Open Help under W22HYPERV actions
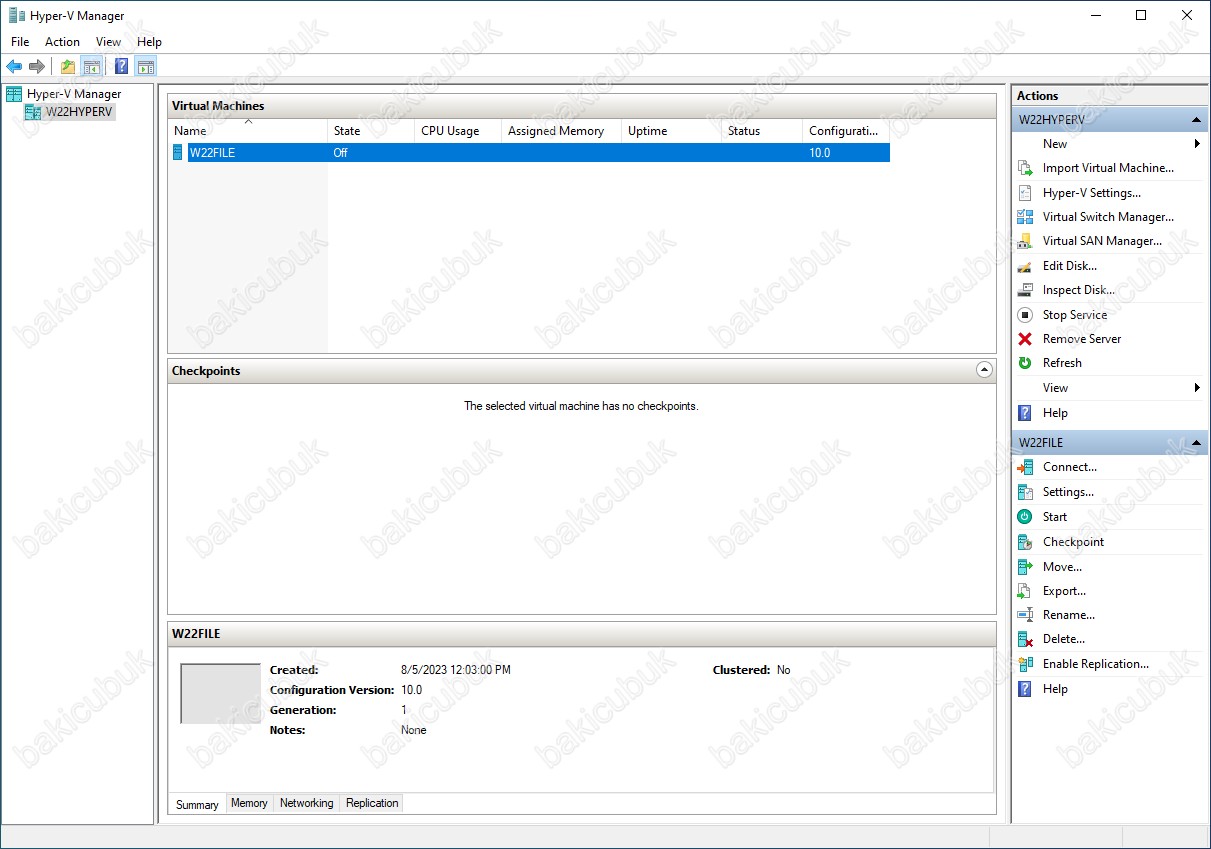This screenshot has height=849, width=1211. click(1055, 413)
